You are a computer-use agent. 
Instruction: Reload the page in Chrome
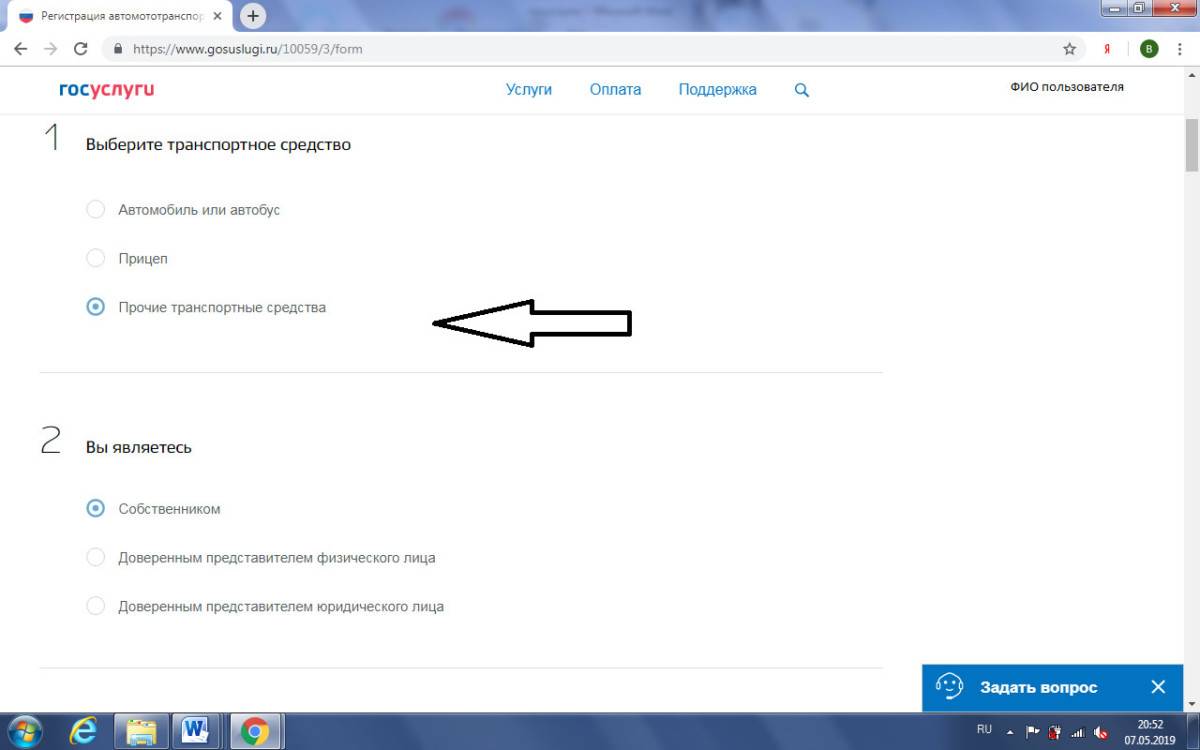pyautogui.click(x=81, y=49)
